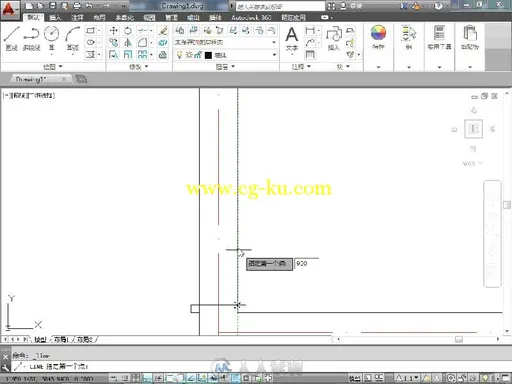Select the Mirror tool

pos(128,43)
